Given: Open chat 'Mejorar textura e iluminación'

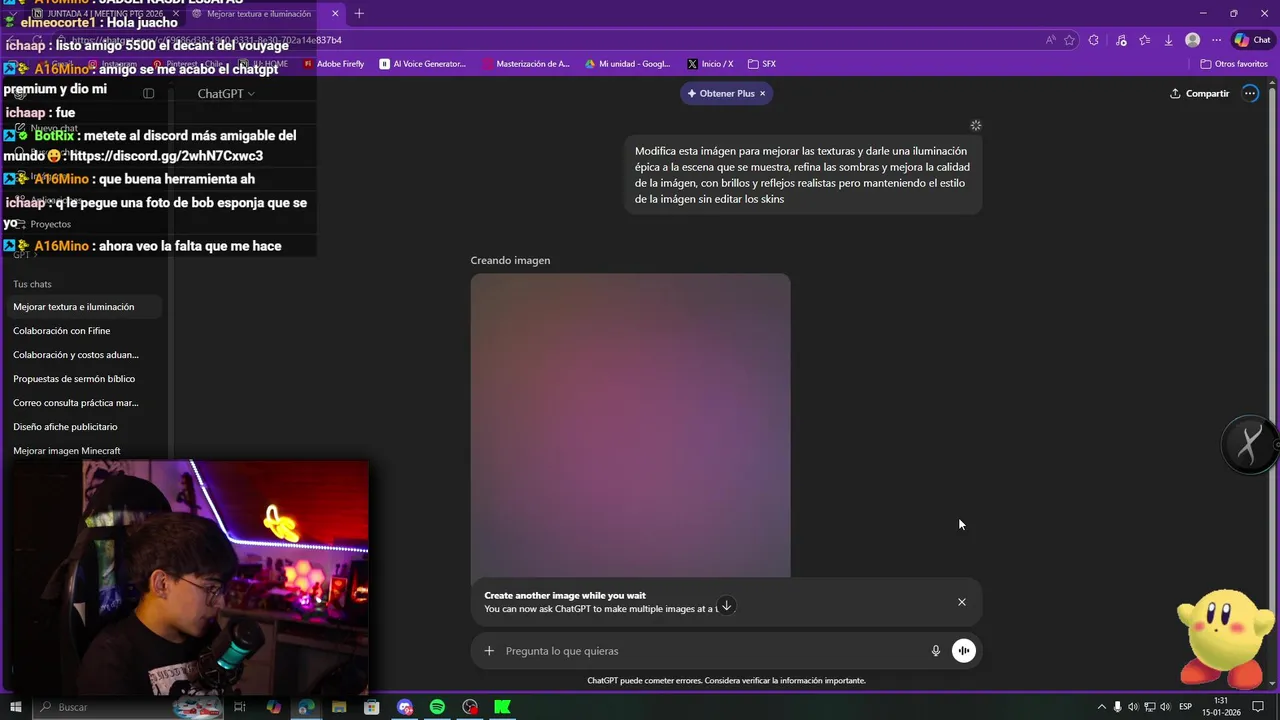Looking at the screenshot, I should coord(83,307).
